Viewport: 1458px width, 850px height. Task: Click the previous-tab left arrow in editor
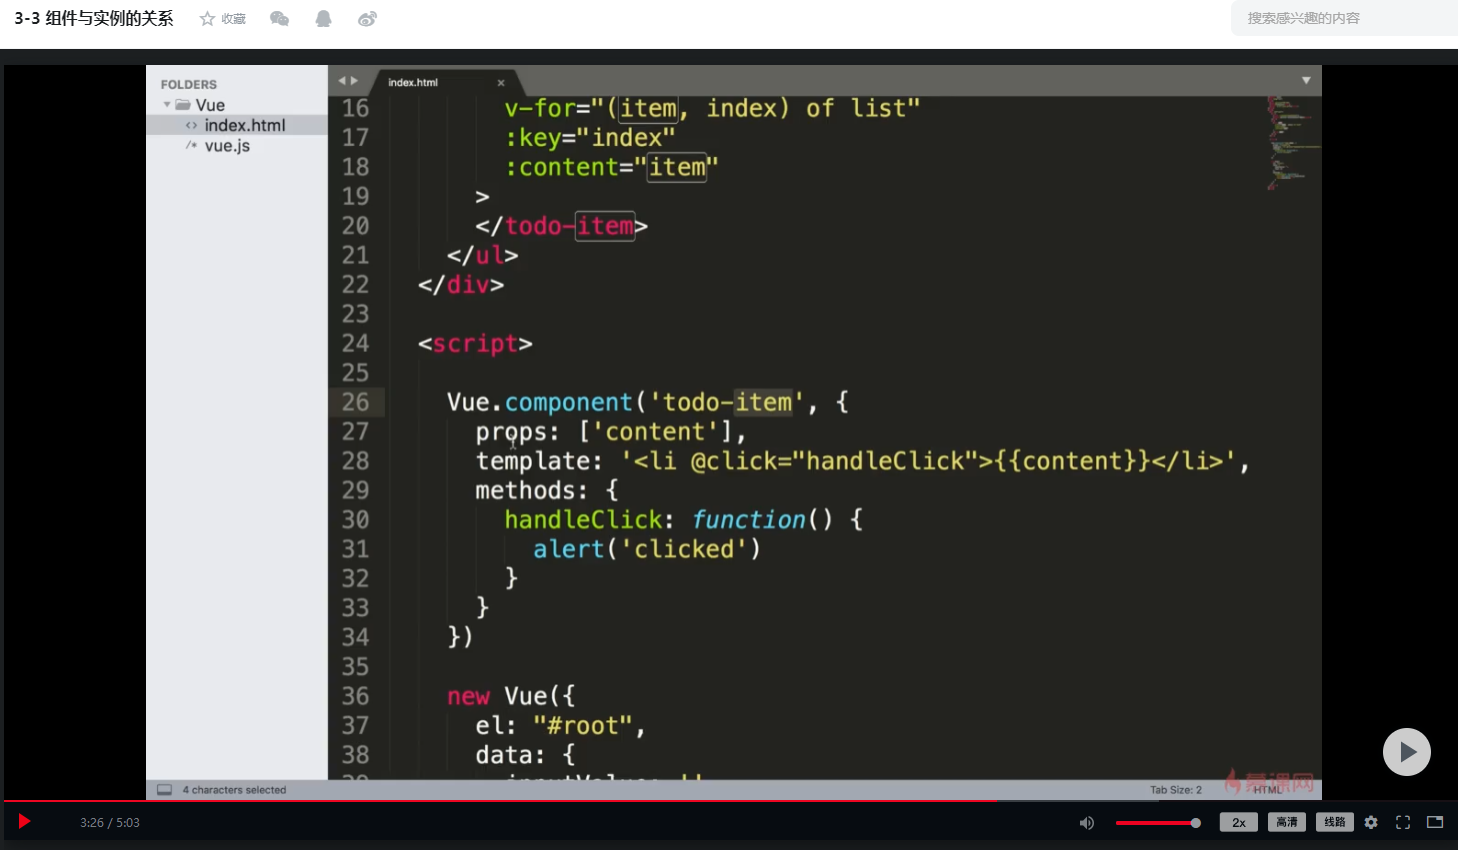[x=342, y=81]
